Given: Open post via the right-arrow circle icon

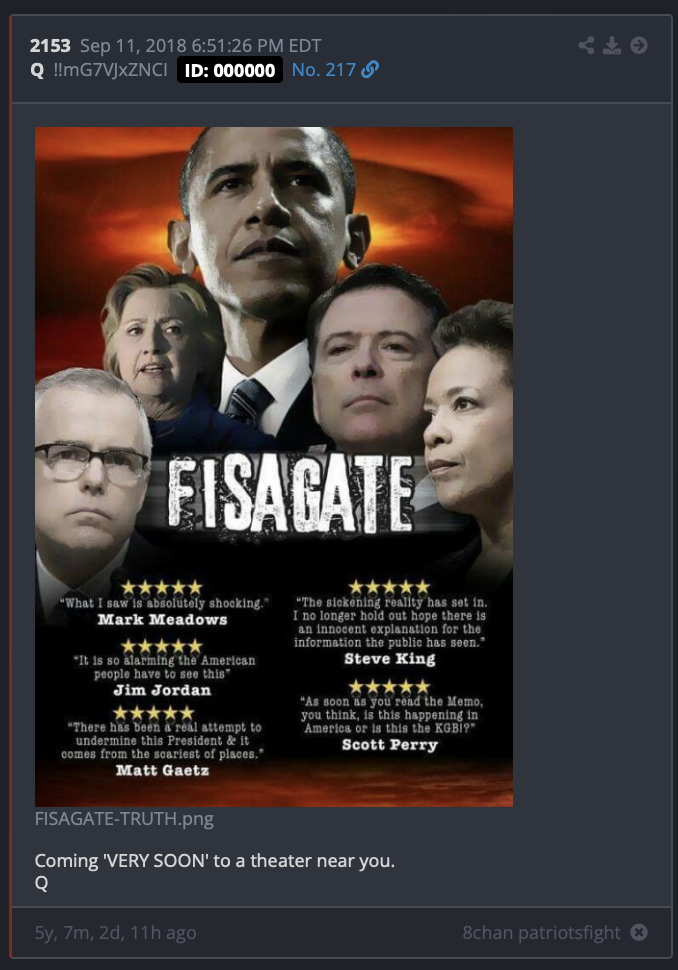Looking at the screenshot, I should coord(639,45).
